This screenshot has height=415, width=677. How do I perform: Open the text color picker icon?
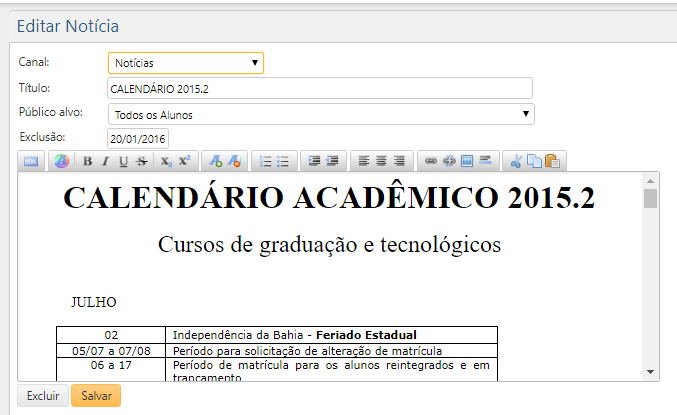click(62, 161)
